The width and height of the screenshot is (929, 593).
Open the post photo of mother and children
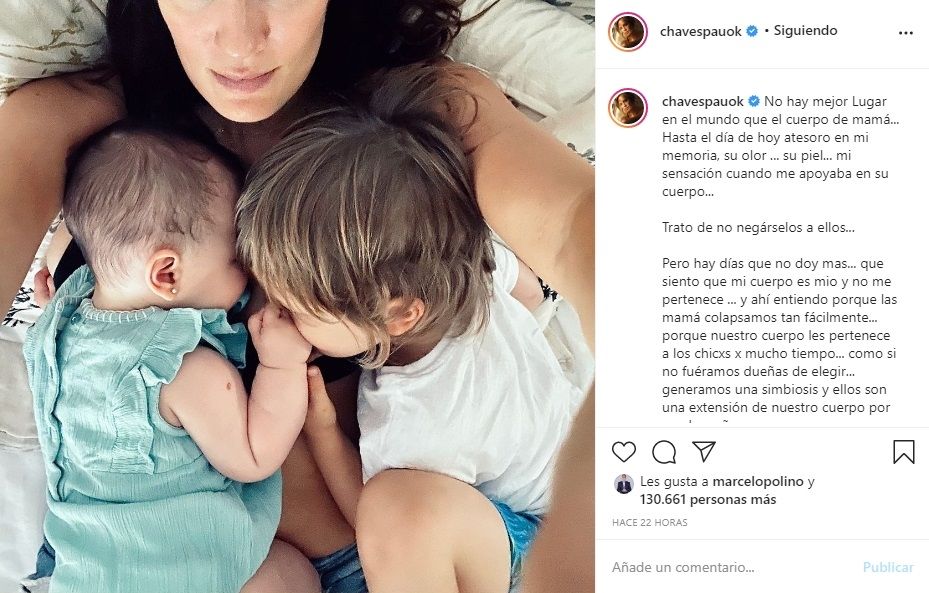[x=297, y=296]
